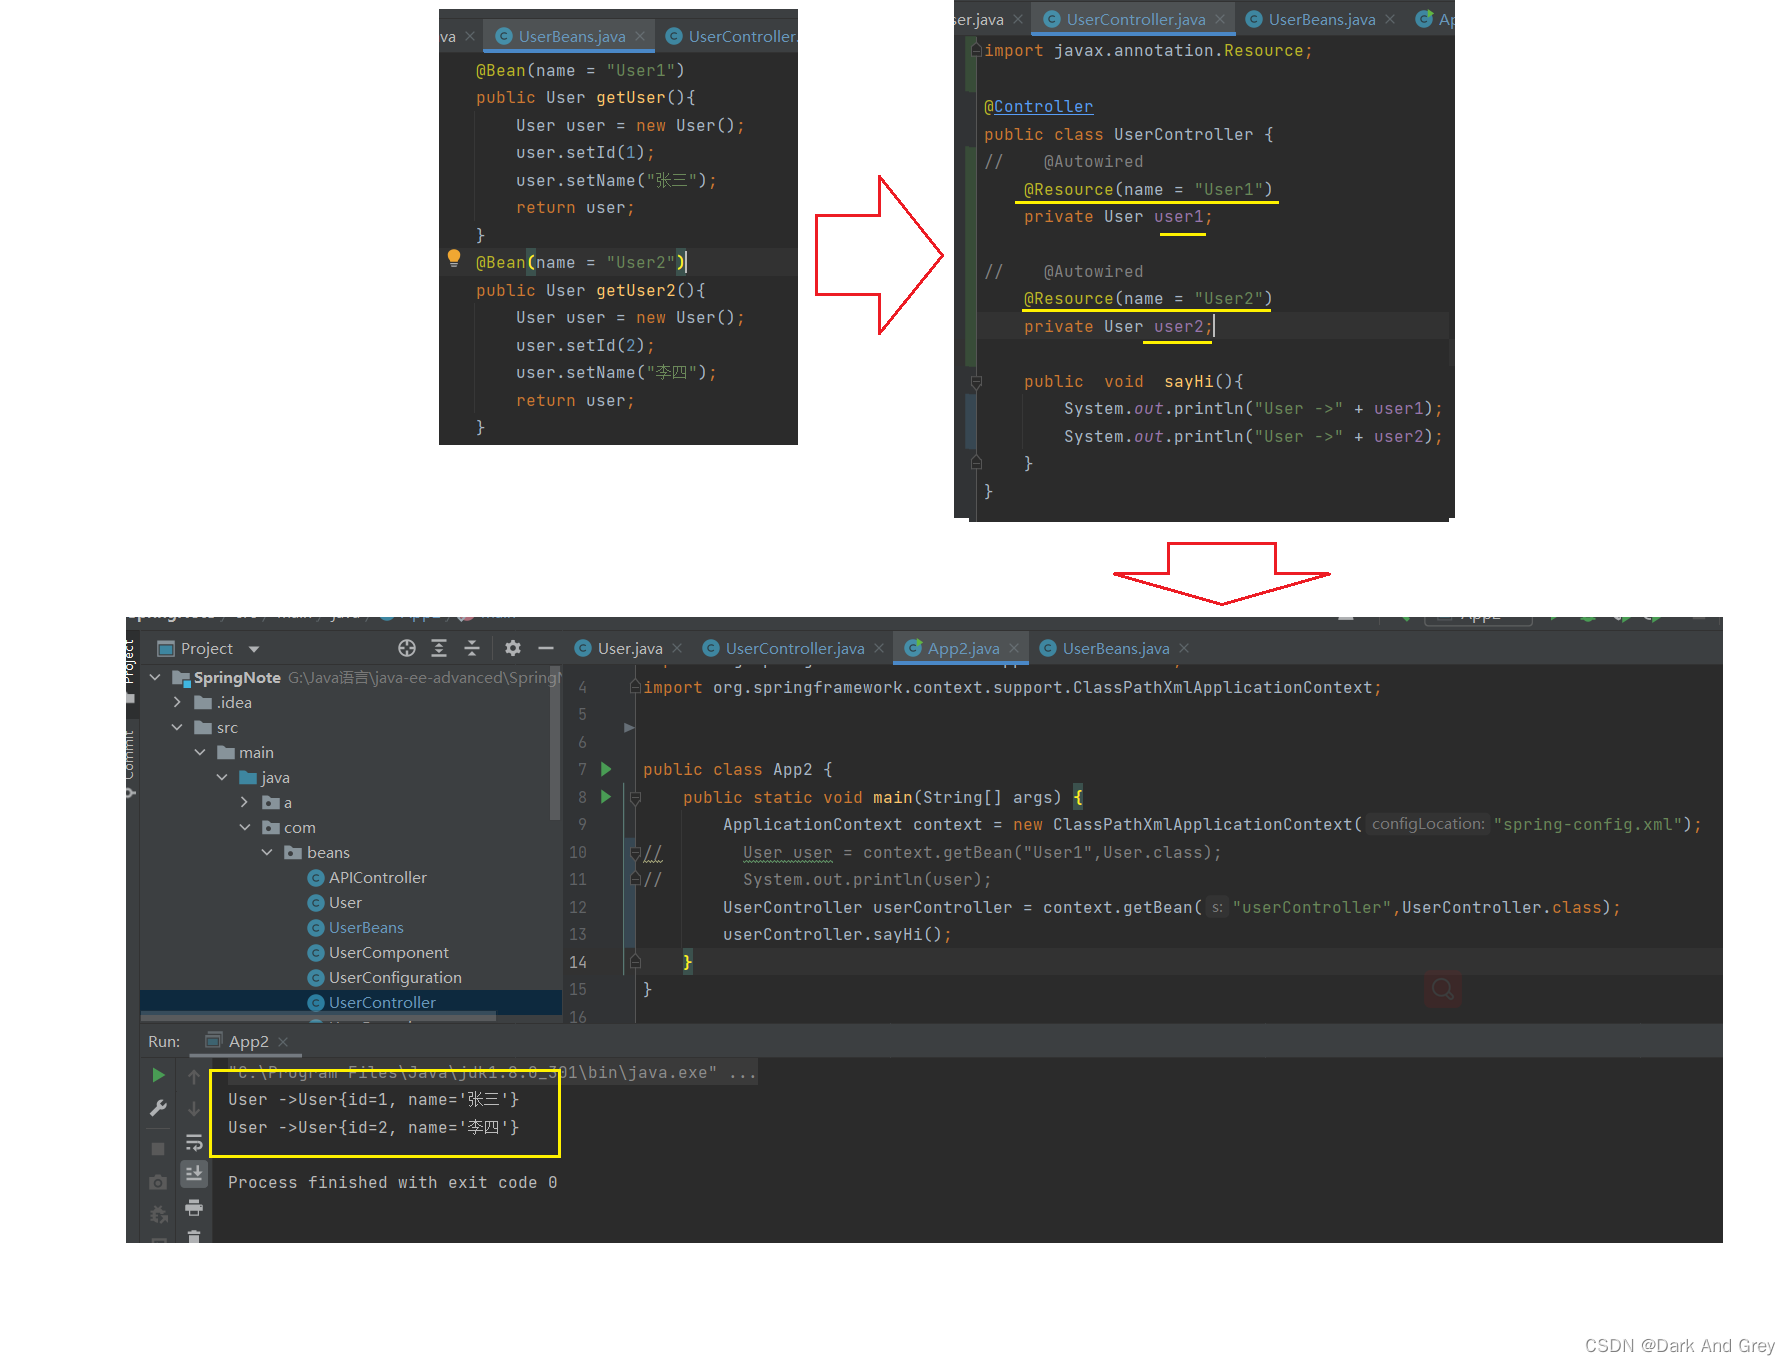Screen dimensions: 1791x1365
Task: Collapse the main folder
Action: point(200,752)
